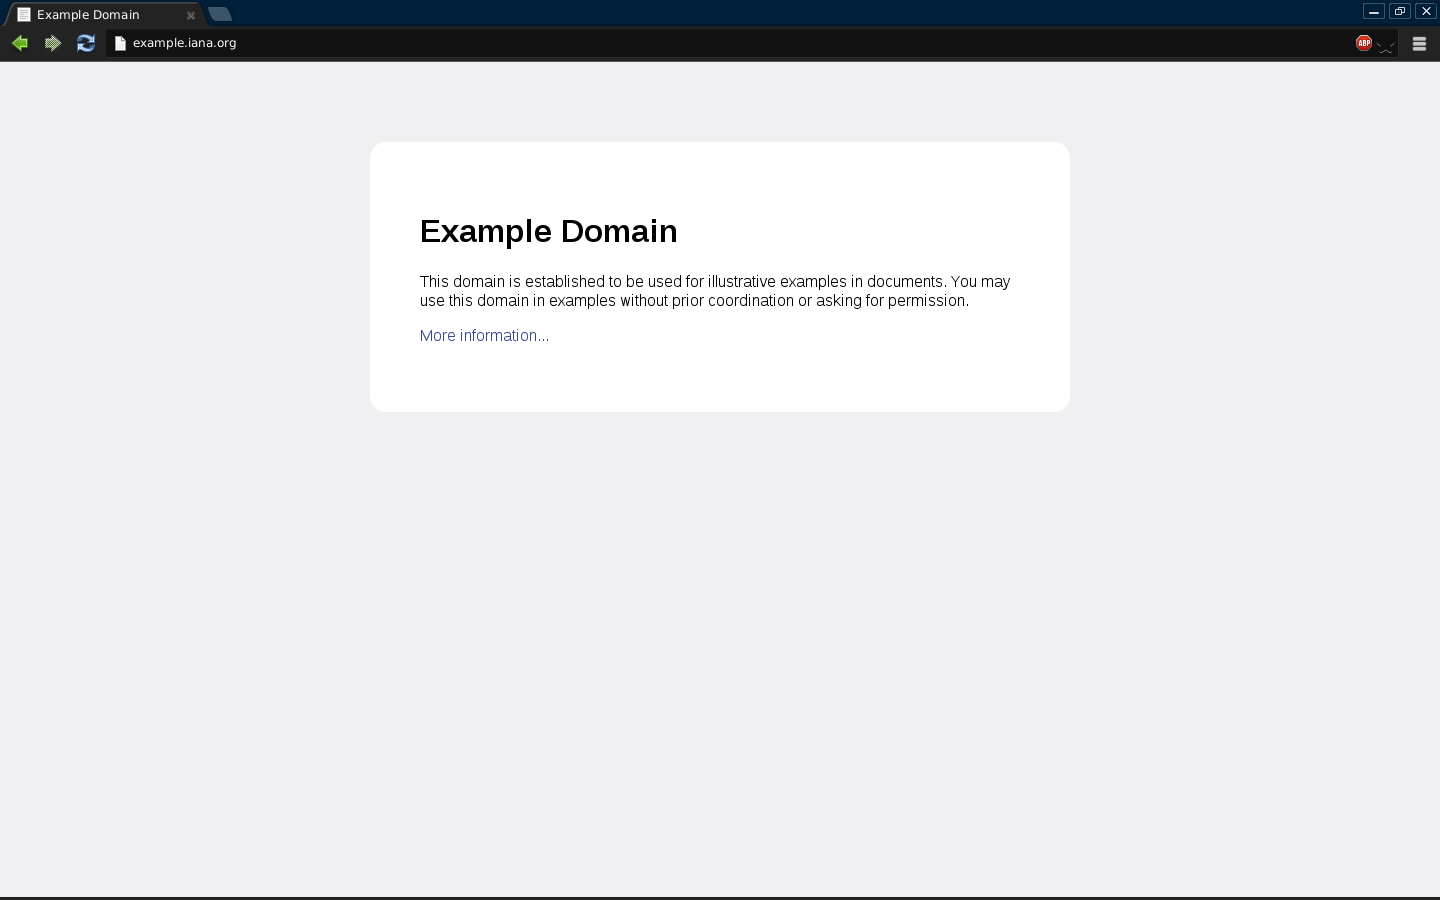Minimize the browser window

[1374, 11]
